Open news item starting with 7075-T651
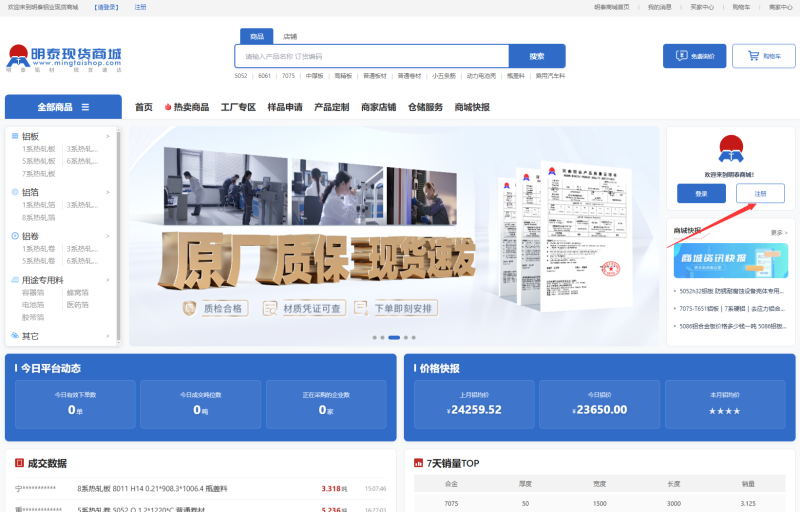Image resolution: width=800 pixels, height=512 pixels. pyautogui.click(x=730, y=309)
